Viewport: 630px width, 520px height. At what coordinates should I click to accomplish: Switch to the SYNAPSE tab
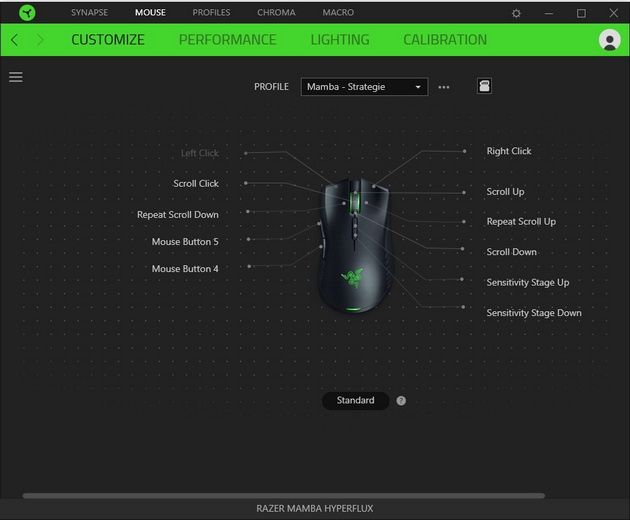tap(90, 12)
